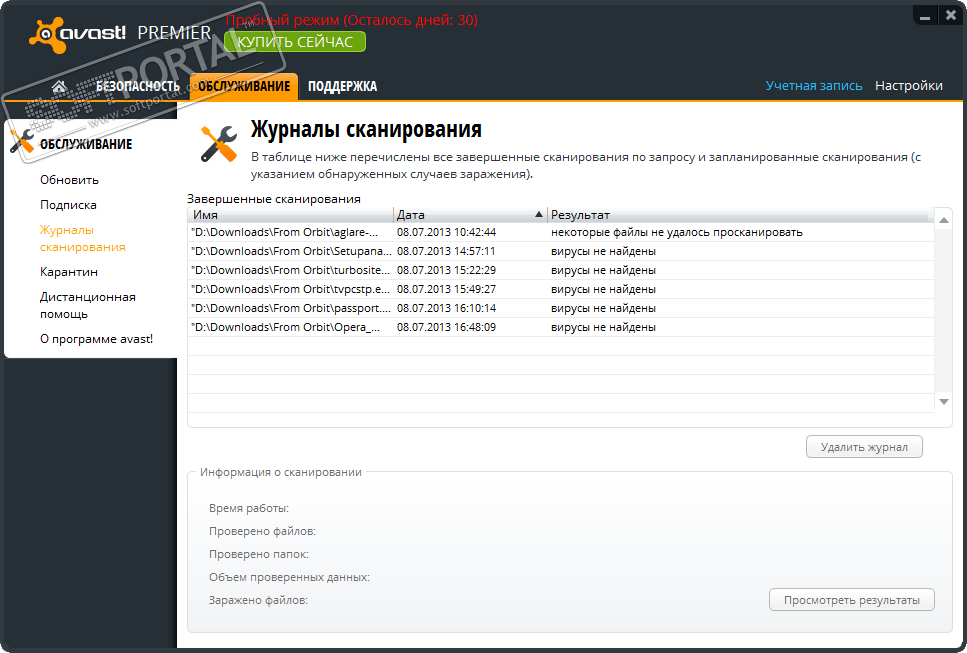967x653 pixels.
Task: Open Подписка in the sidebar
Action: pyautogui.click(x=68, y=205)
